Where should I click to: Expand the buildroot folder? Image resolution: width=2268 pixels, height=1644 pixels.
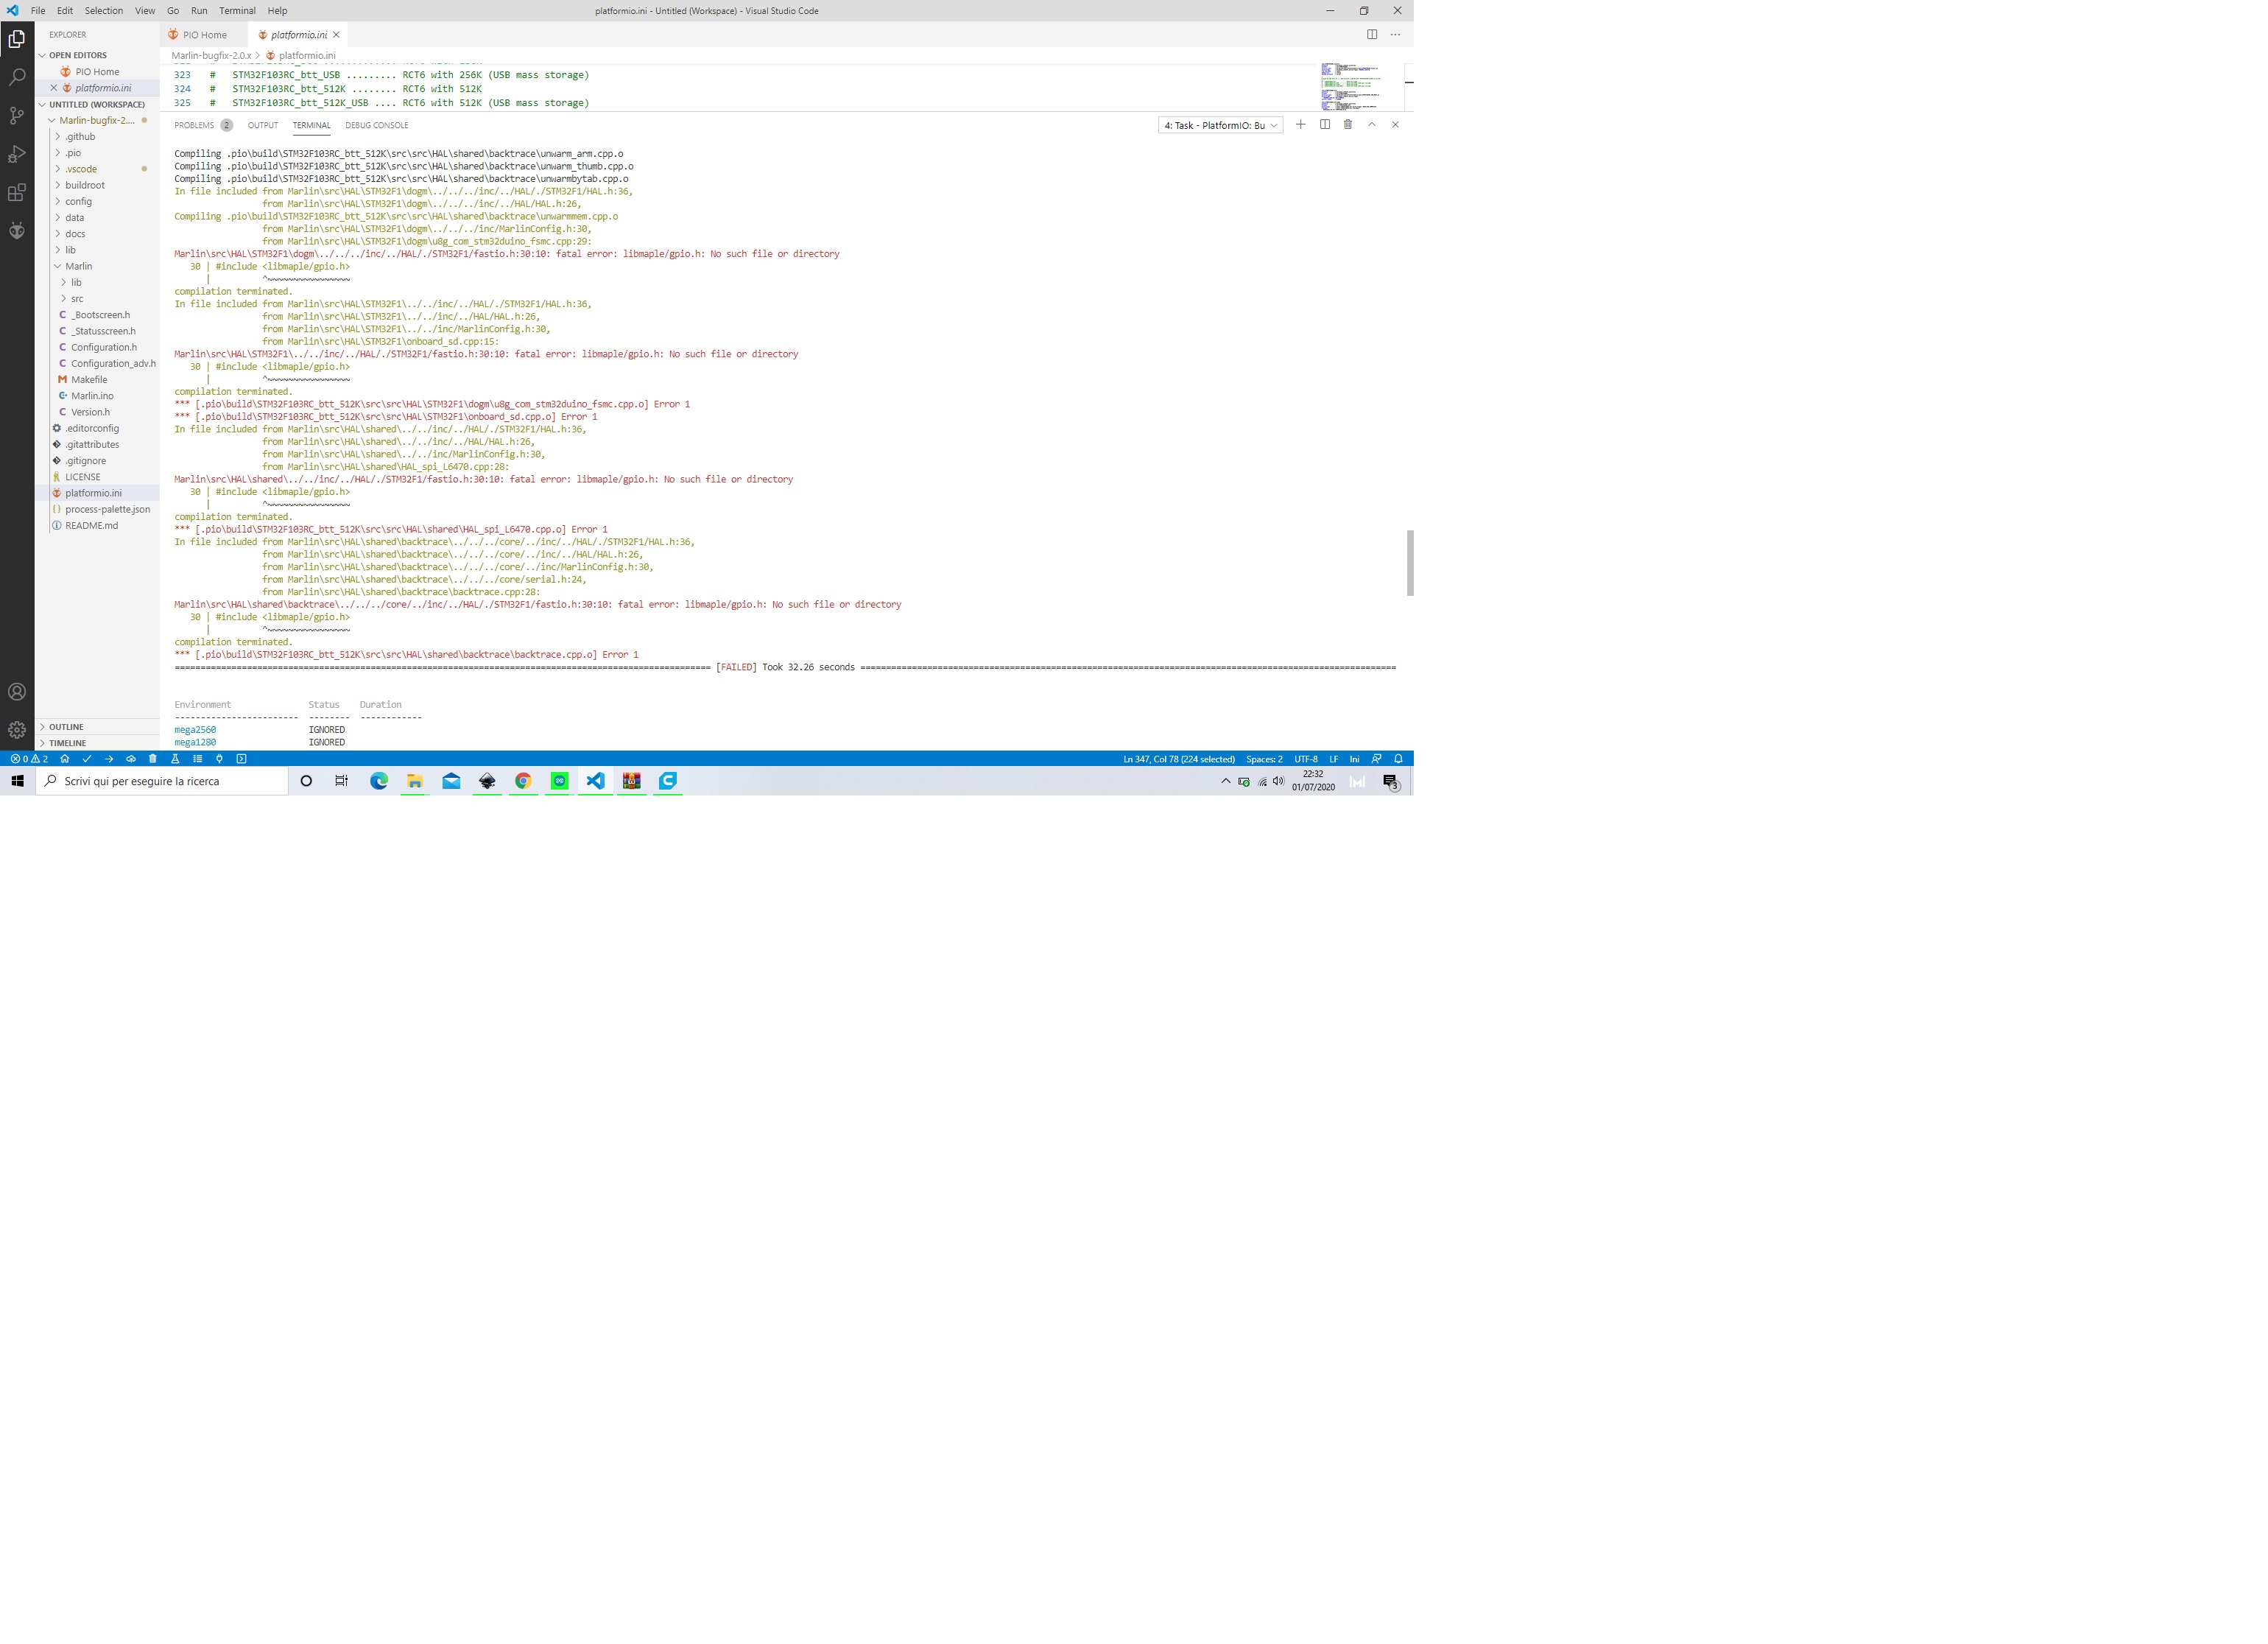[85, 186]
